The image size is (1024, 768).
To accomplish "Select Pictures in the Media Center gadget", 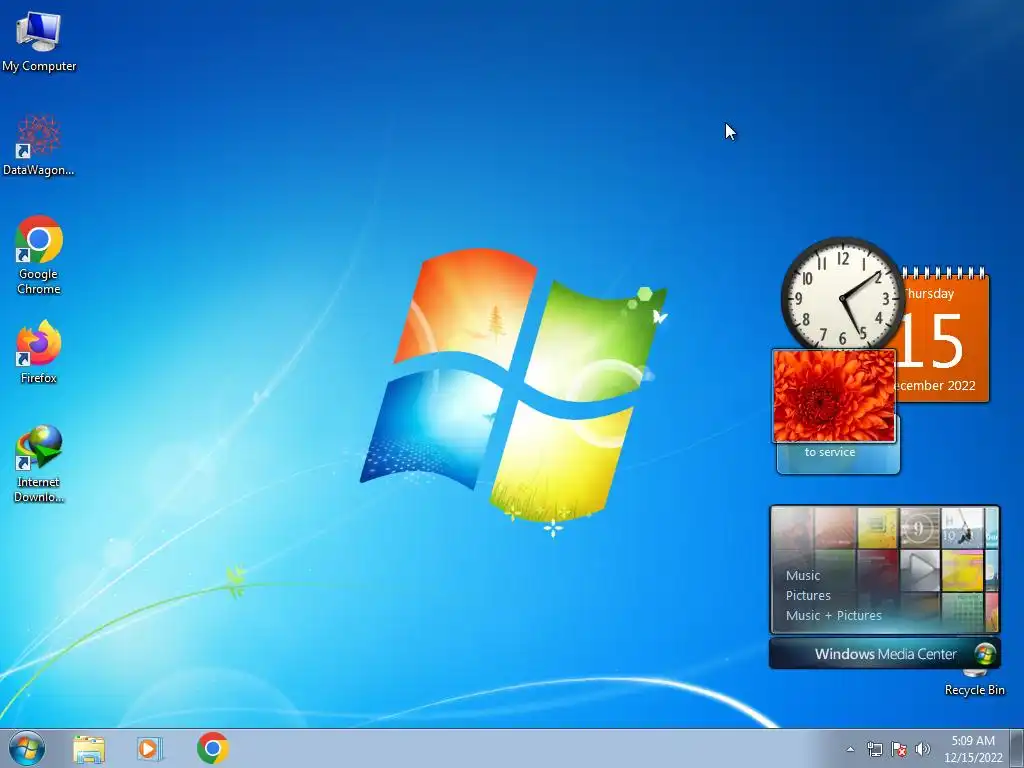I will click(x=808, y=596).
